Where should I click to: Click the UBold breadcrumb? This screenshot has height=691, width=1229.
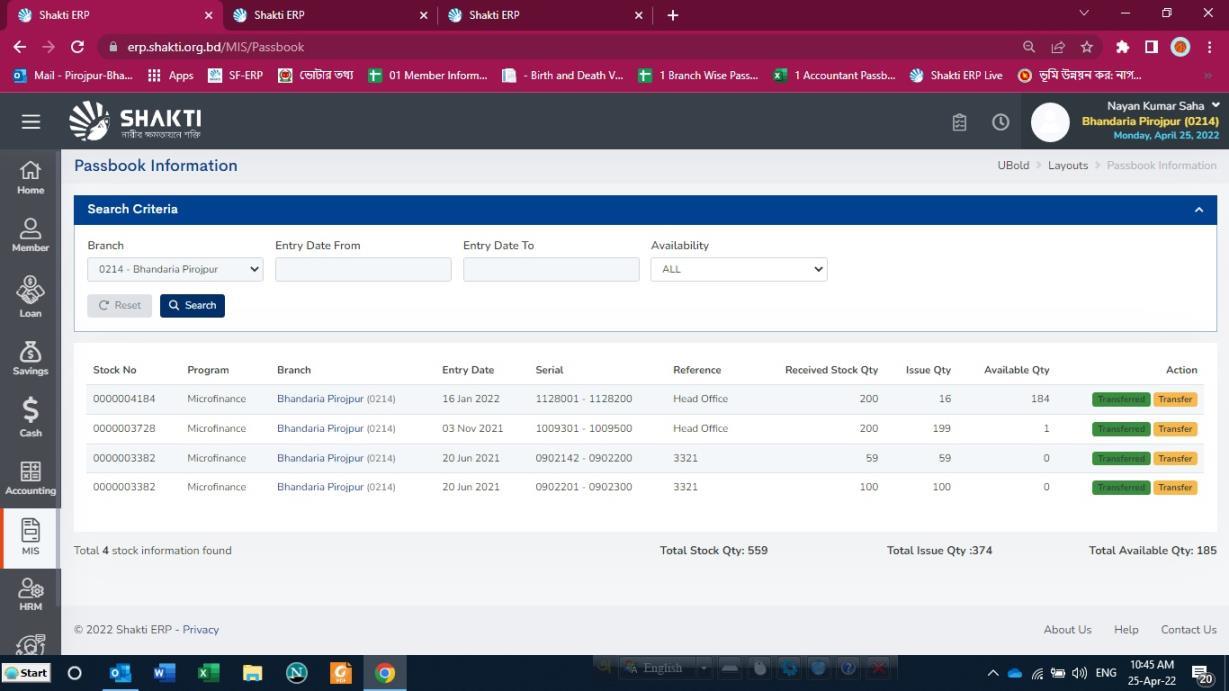click(1013, 166)
